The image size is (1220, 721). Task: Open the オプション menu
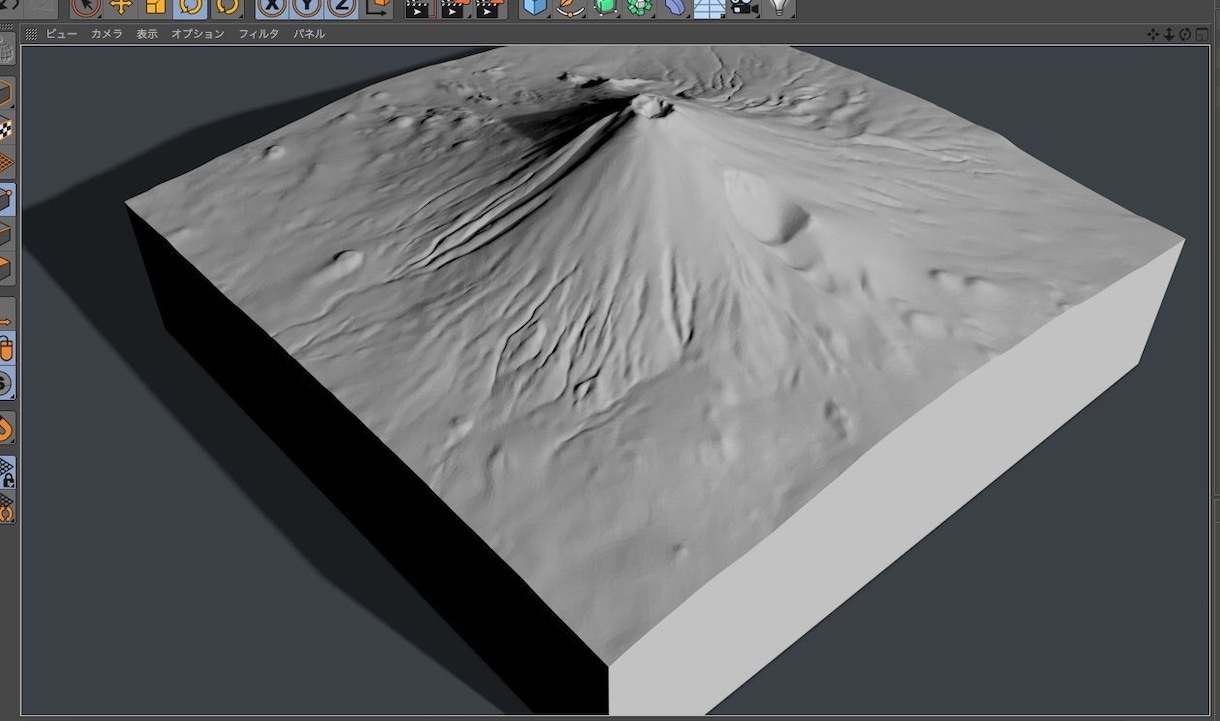click(198, 33)
